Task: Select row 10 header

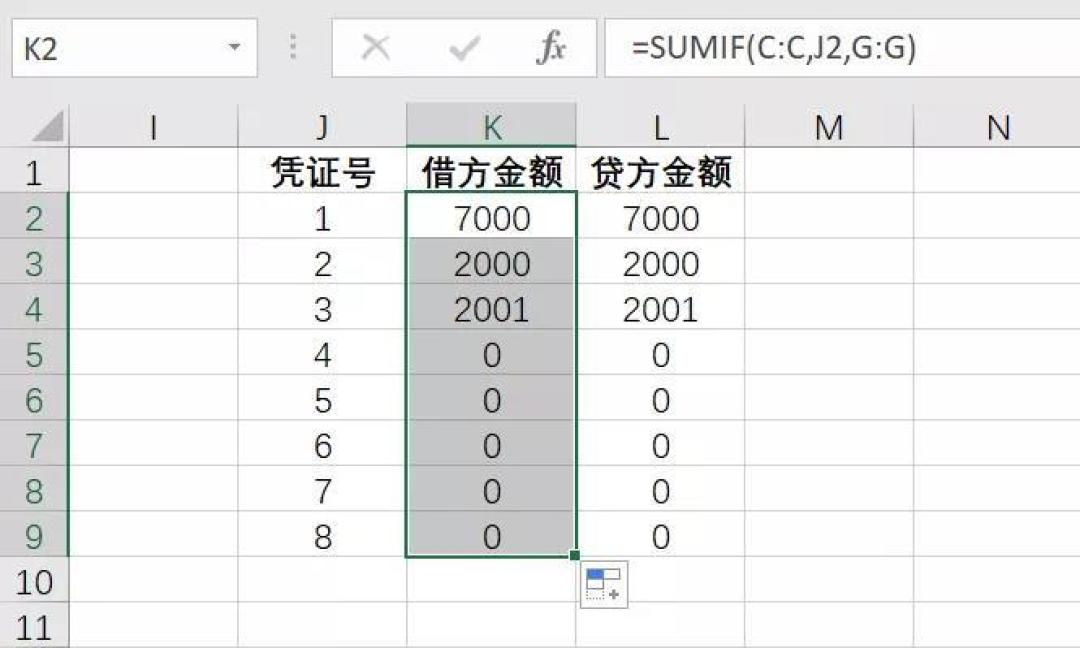Action: tap(34, 580)
